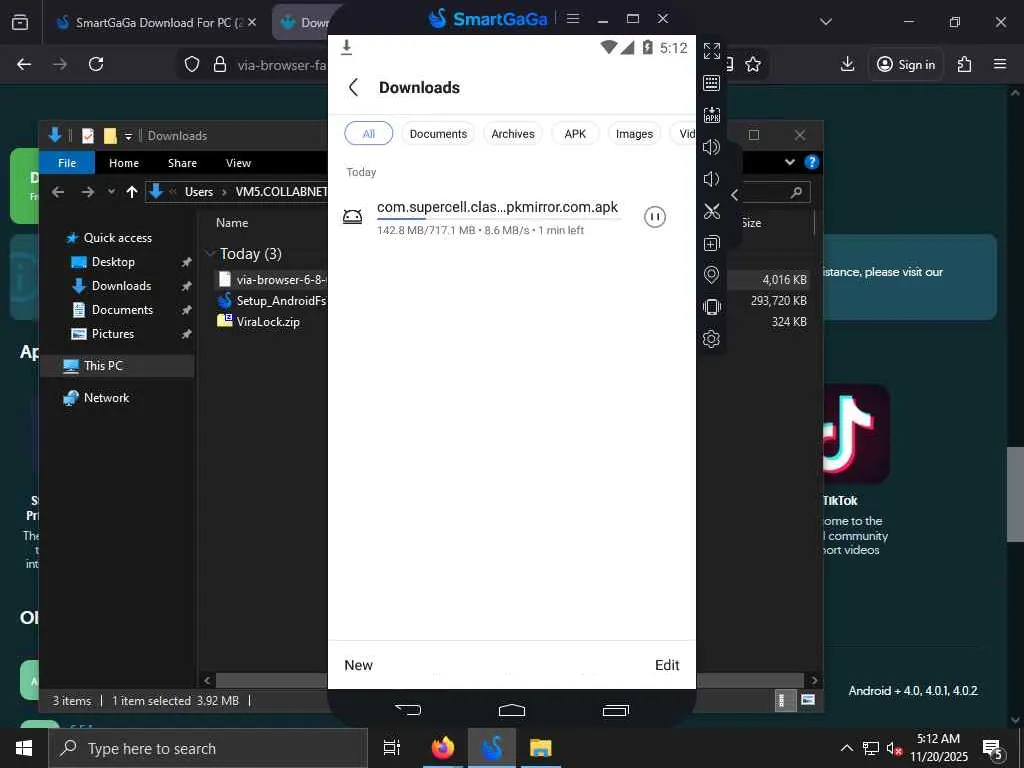This screenshot has width=1024, height=768.
Task: Open the Explorer recent locations dropdown
Action: coord(111,192)
